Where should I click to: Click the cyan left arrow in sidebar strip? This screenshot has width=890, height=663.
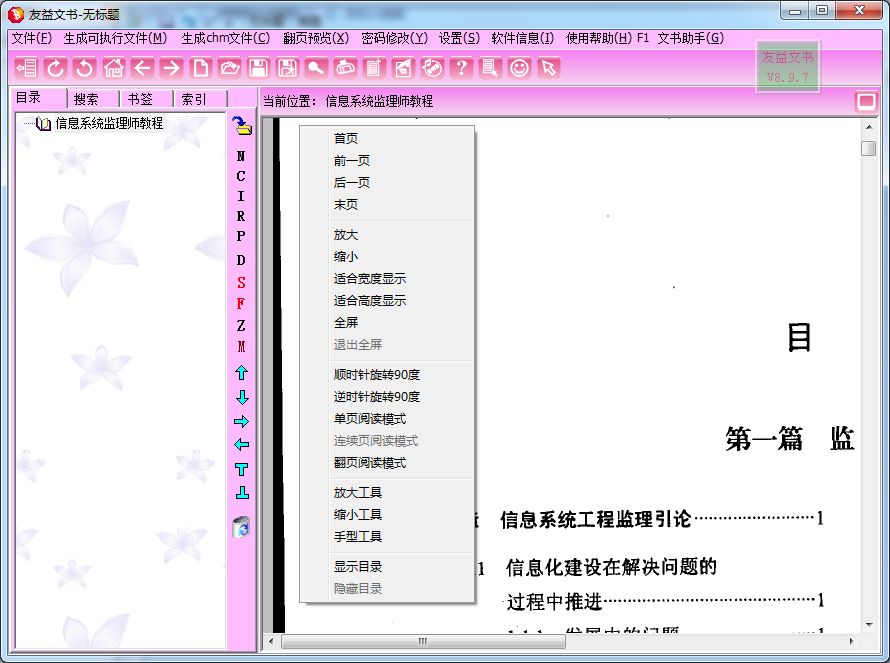point(241,444)
